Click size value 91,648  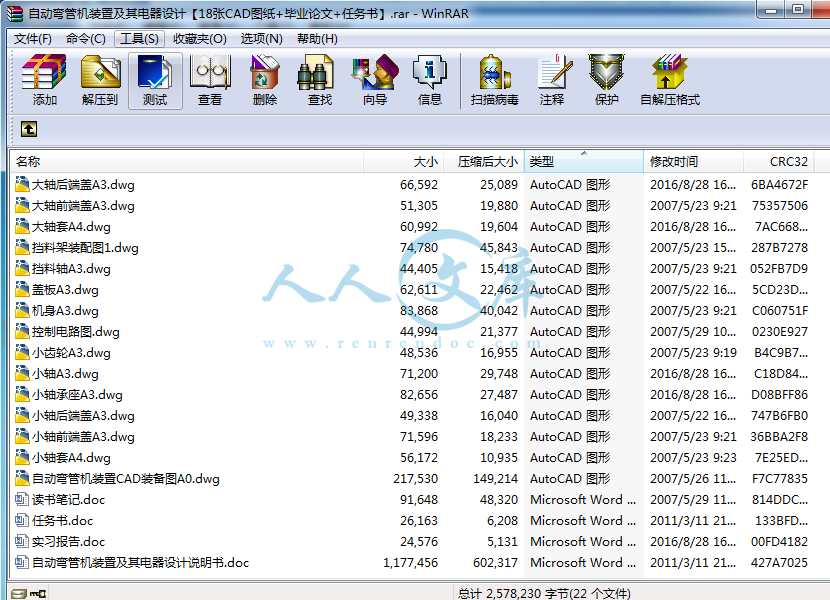click(x=419, y=499)
